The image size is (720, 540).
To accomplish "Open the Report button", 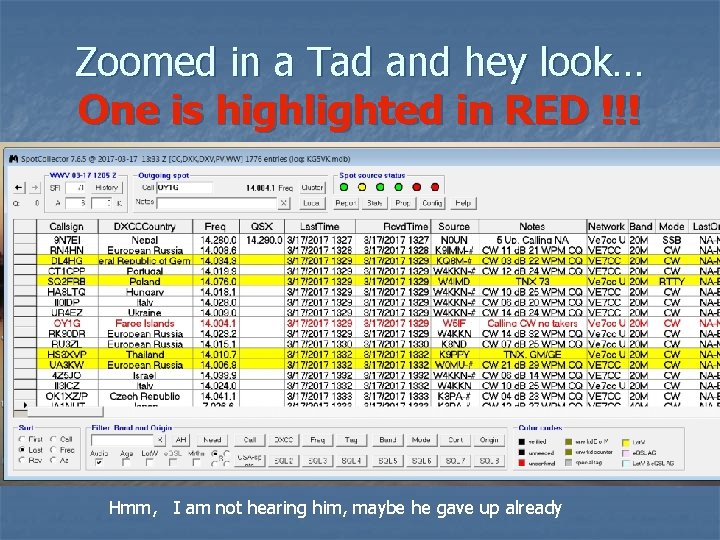I will [346, 203].
